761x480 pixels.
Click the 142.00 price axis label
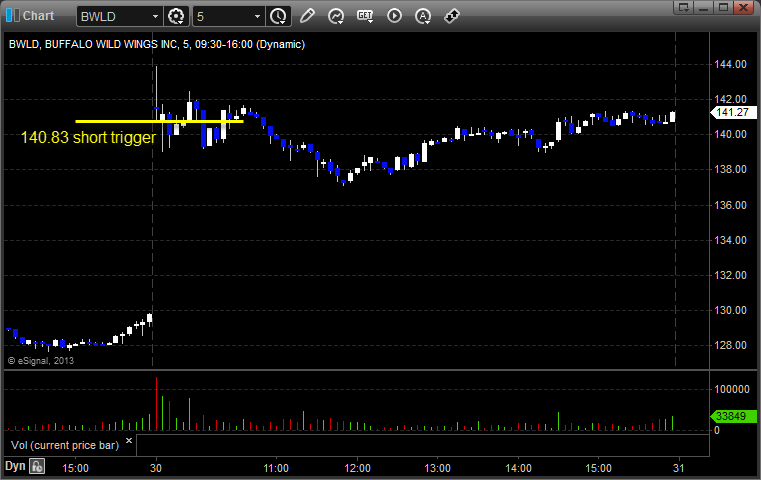point(730,99)
